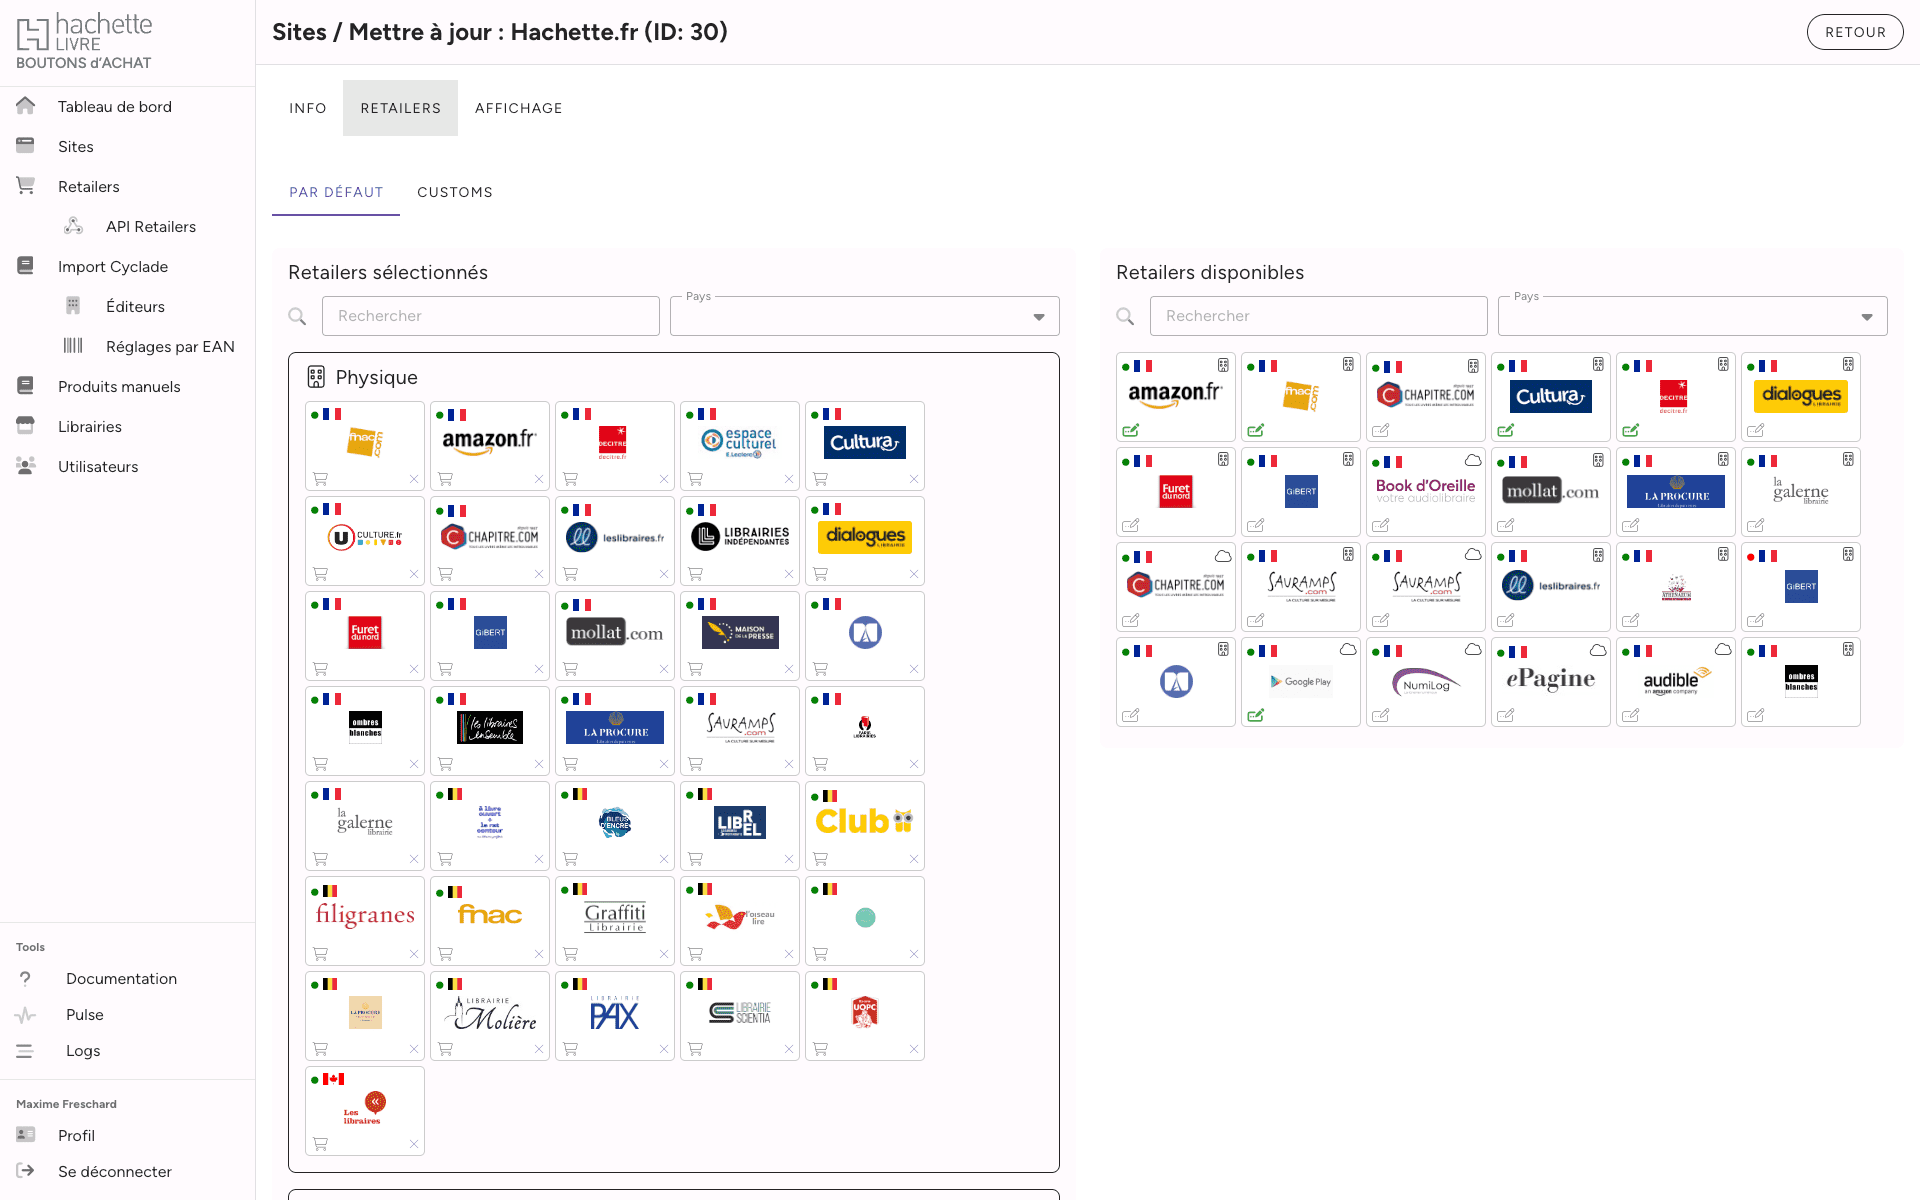The image size is (1920, 1200).
Task: Open Logs list icon
Action: coord(26,1050)
